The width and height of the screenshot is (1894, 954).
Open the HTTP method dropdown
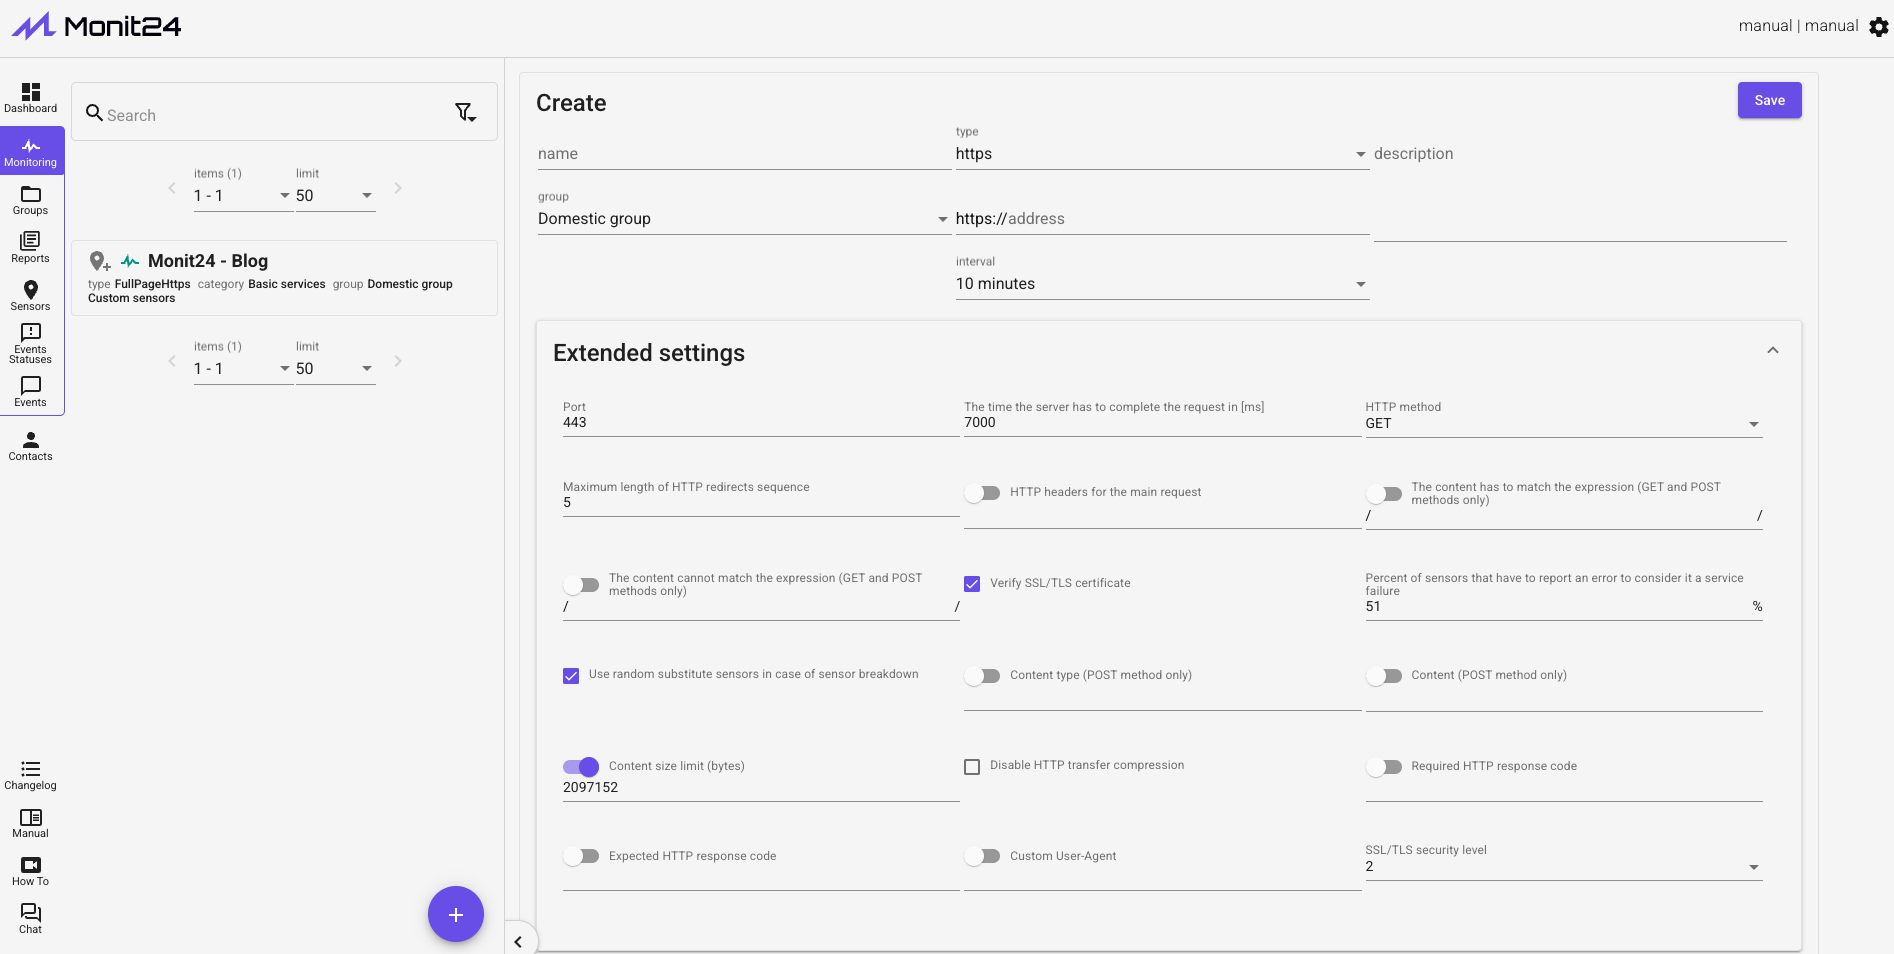pyautogui.click(x=1562, y=424)
